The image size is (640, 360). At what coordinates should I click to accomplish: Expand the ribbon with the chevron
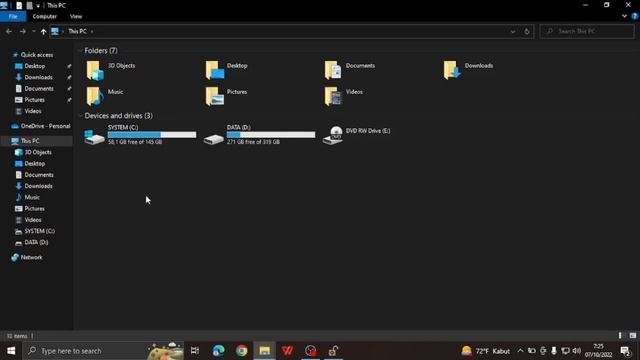624,16
